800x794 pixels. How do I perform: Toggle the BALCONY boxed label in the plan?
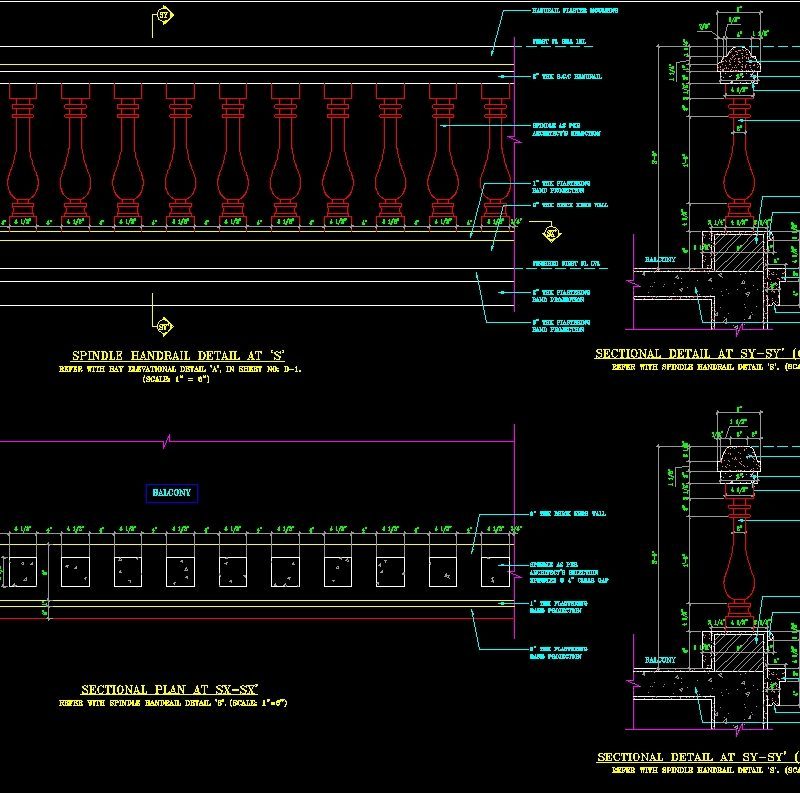(171, 492)
